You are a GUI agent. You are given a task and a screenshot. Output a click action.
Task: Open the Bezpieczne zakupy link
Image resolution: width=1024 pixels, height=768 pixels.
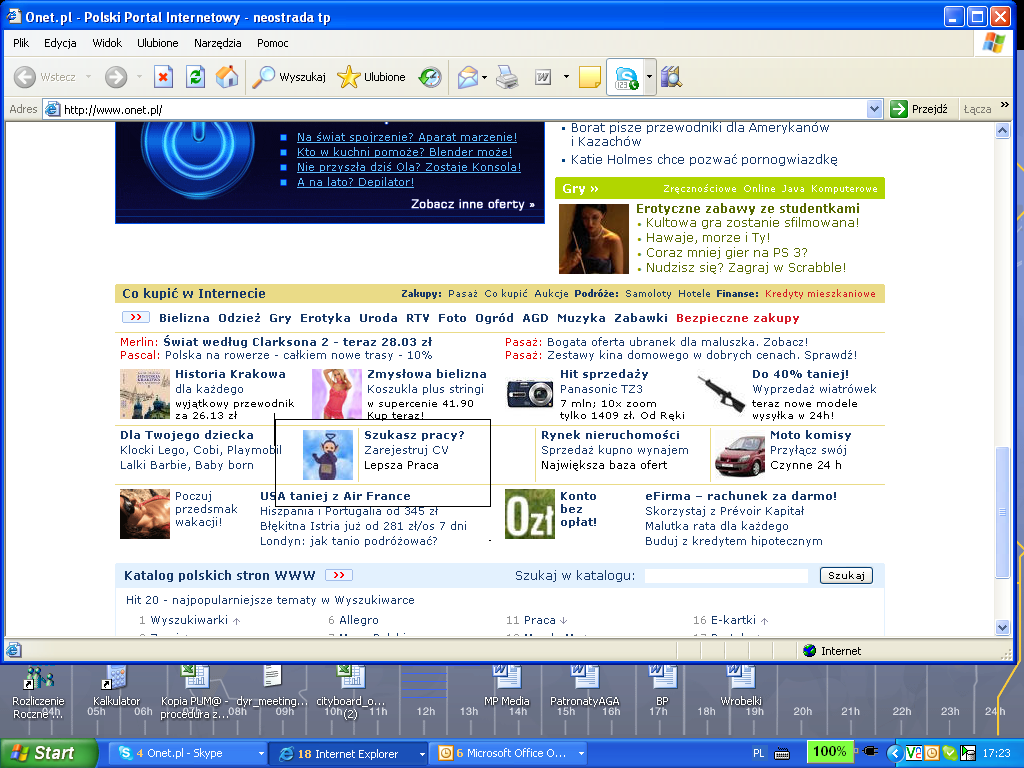(737, 318)
